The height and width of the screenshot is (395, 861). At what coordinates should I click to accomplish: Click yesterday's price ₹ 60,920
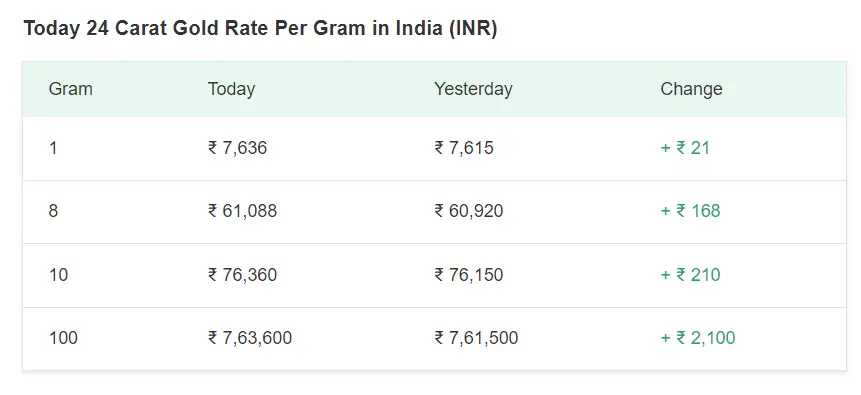coord(468,211)
